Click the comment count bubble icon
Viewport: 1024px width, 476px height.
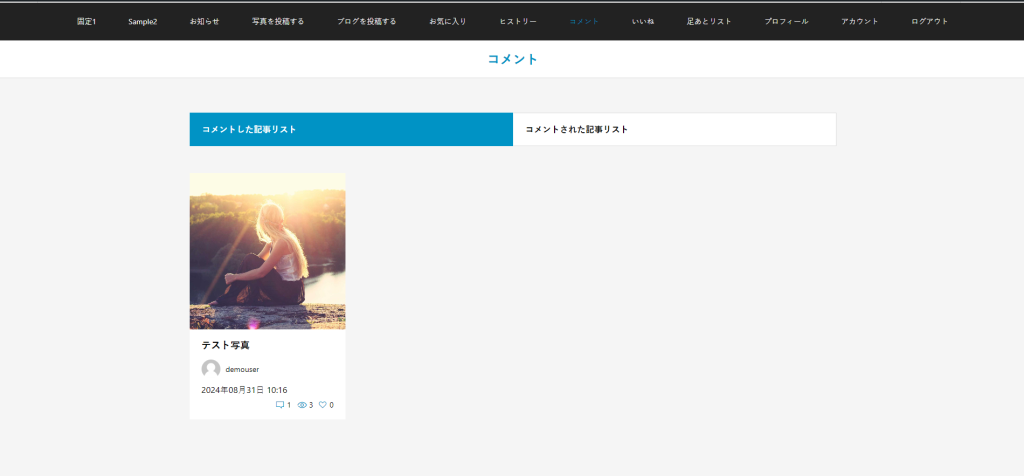pyautogui.click(x=280, y=405)
